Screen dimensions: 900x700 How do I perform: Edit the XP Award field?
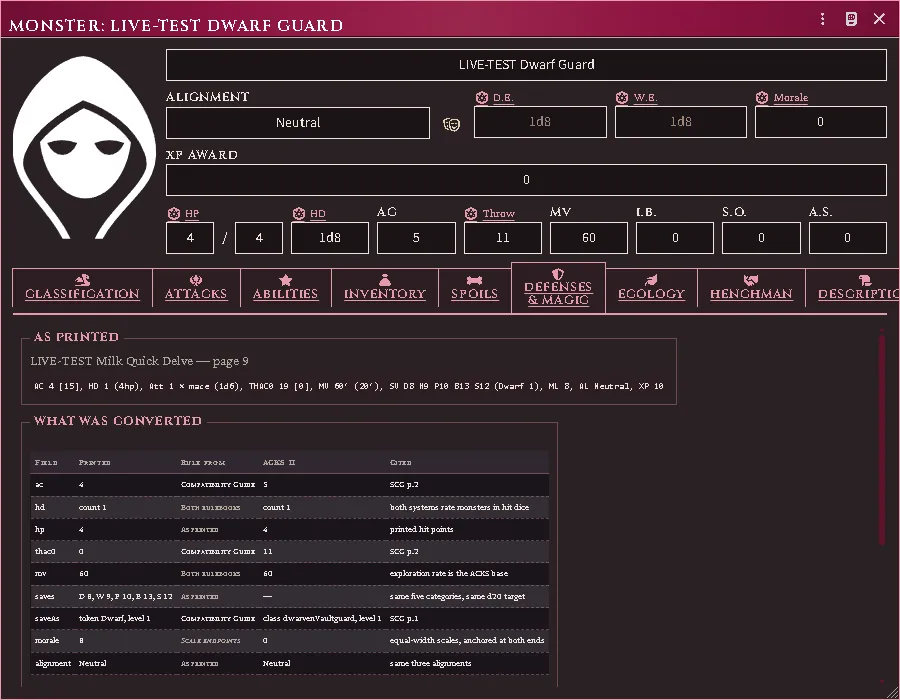526,180
